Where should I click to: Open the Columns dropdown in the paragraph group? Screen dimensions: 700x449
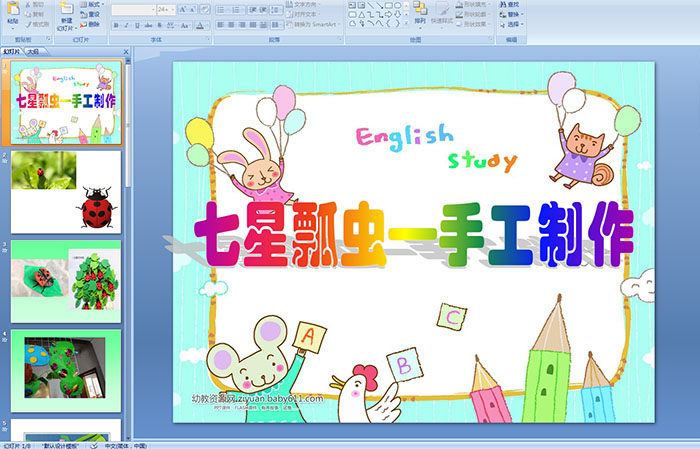coord(276,25)
